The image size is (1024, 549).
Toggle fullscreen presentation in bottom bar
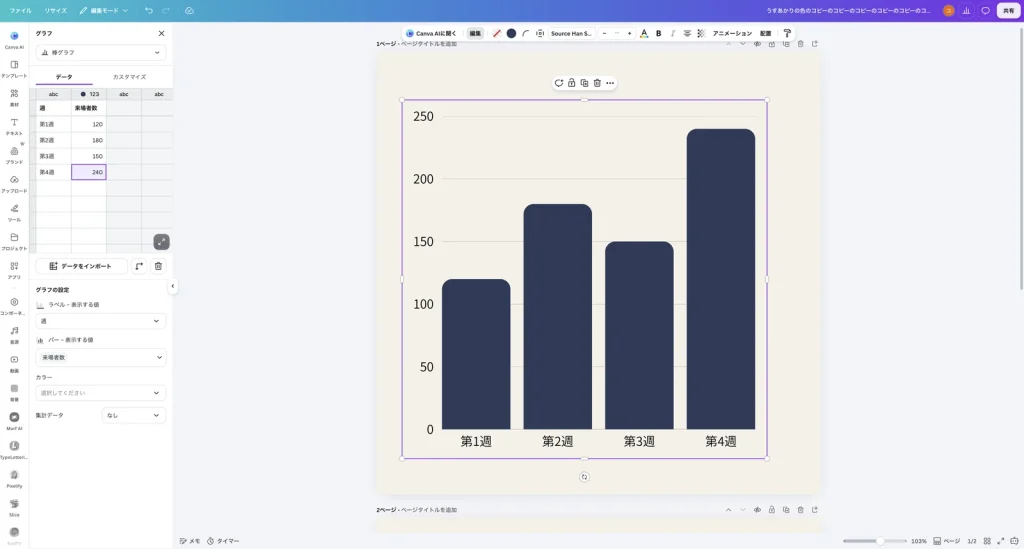[x=1000, y=541]
